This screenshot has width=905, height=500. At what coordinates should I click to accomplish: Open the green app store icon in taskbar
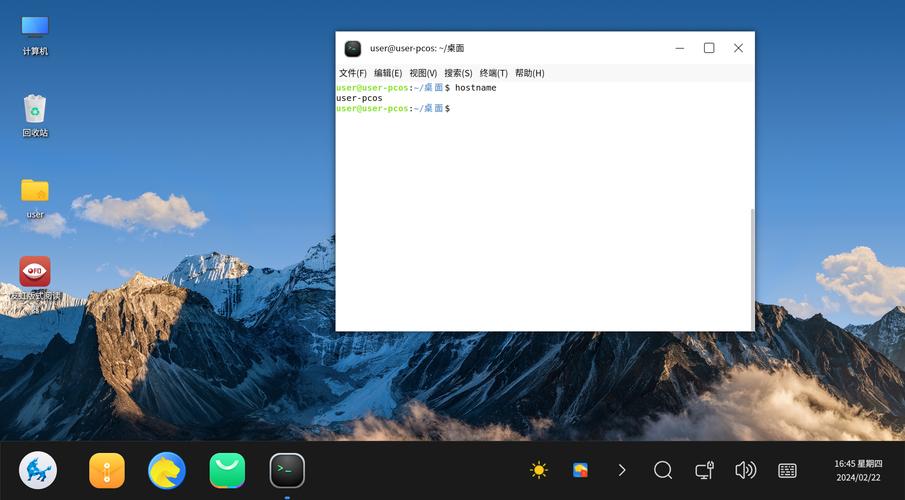tap(227, 470)
